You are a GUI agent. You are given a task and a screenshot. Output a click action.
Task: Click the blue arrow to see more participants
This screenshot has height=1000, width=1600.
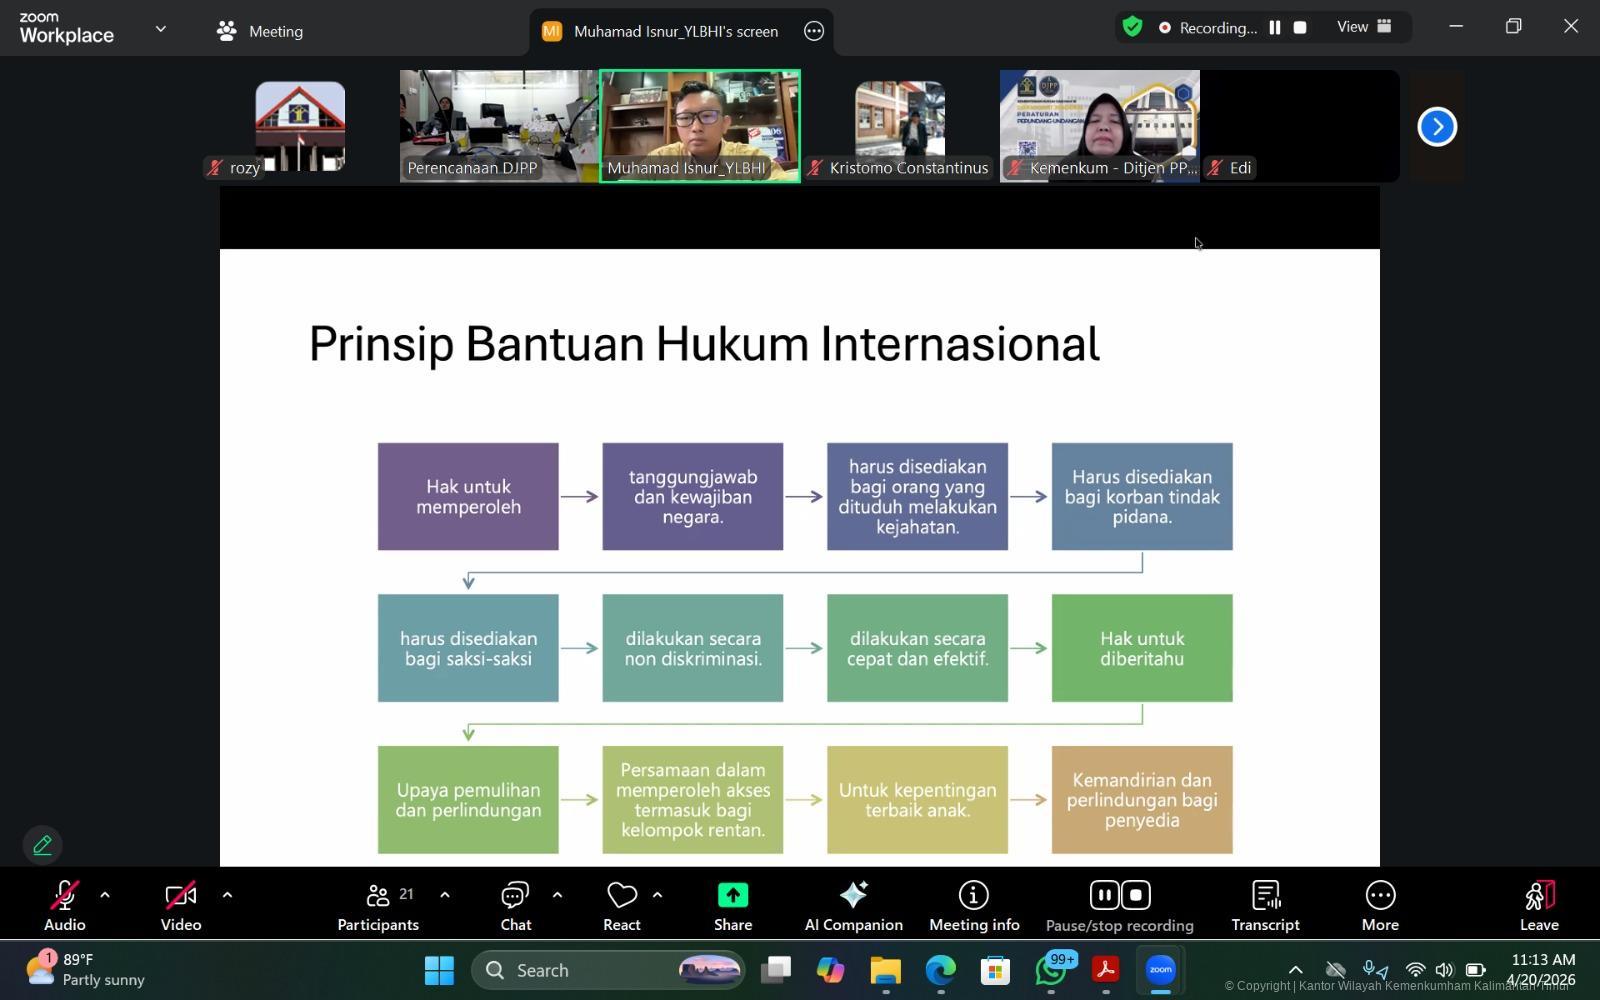1436,126
